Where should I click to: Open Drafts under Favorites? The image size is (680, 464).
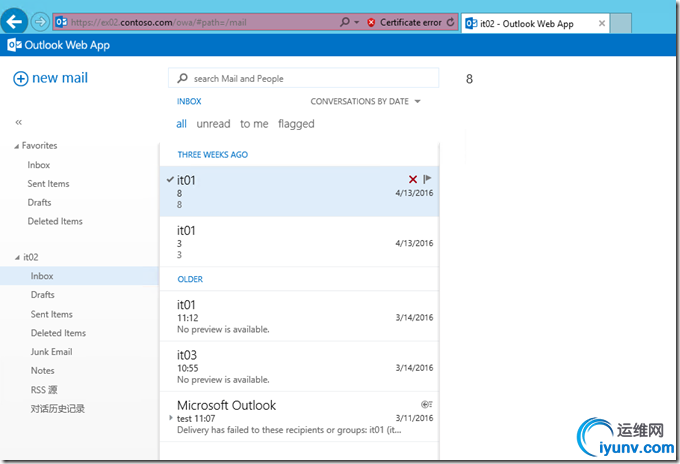pos(39,203)
